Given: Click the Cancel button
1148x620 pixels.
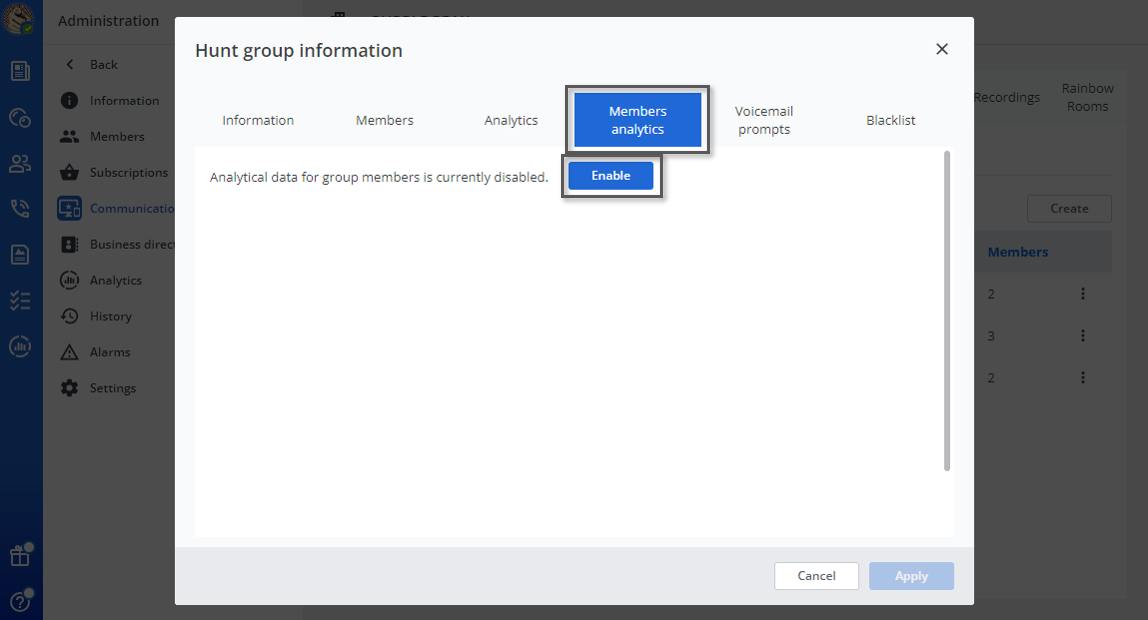Looking at the screenshot, I should click(x=816, y=576).
